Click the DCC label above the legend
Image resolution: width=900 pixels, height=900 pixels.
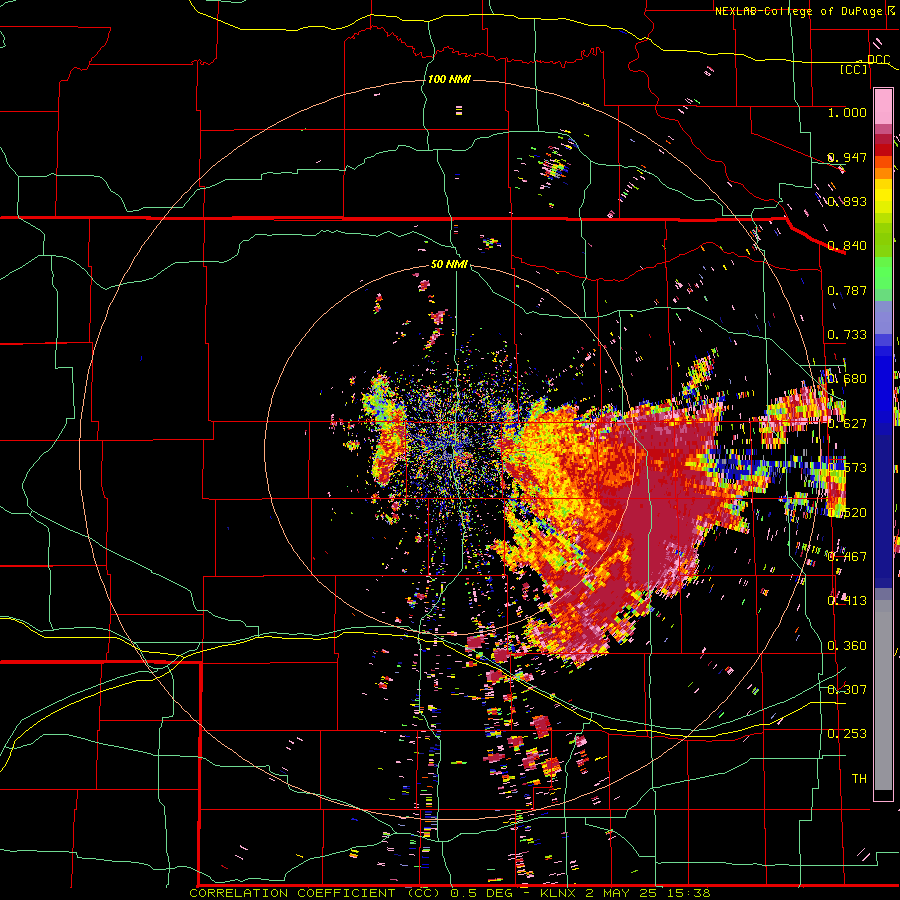(x=878, y=59)
